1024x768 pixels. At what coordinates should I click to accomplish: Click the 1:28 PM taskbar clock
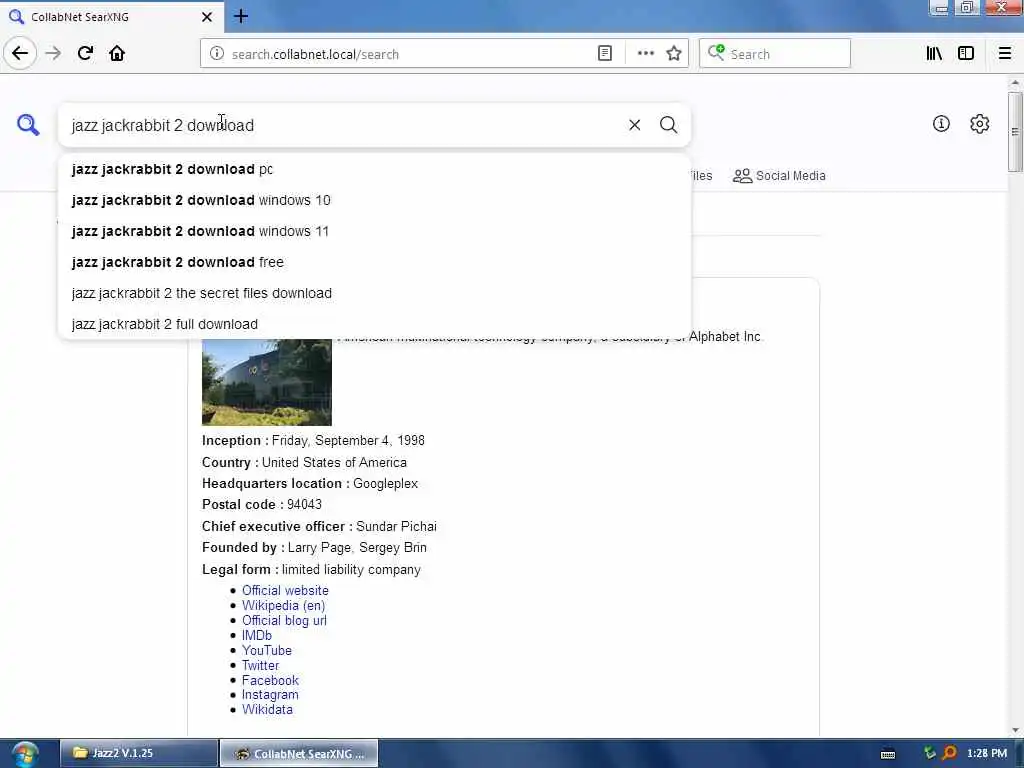(x=987, y=753)
